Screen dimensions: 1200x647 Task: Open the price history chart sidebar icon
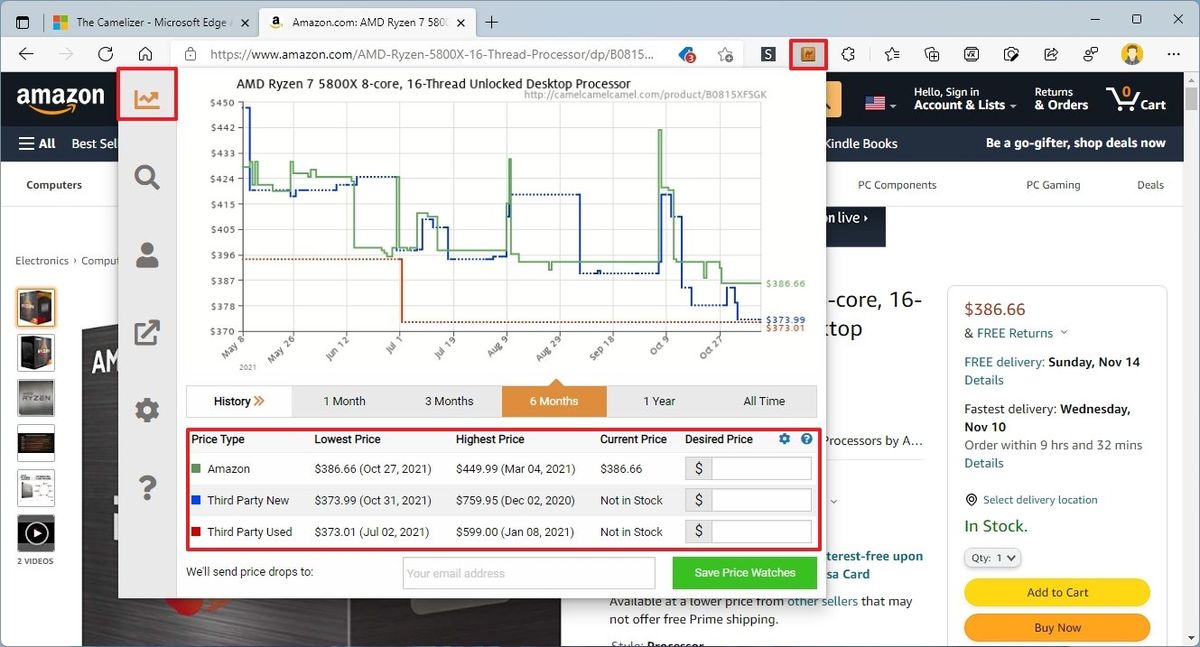147,97
